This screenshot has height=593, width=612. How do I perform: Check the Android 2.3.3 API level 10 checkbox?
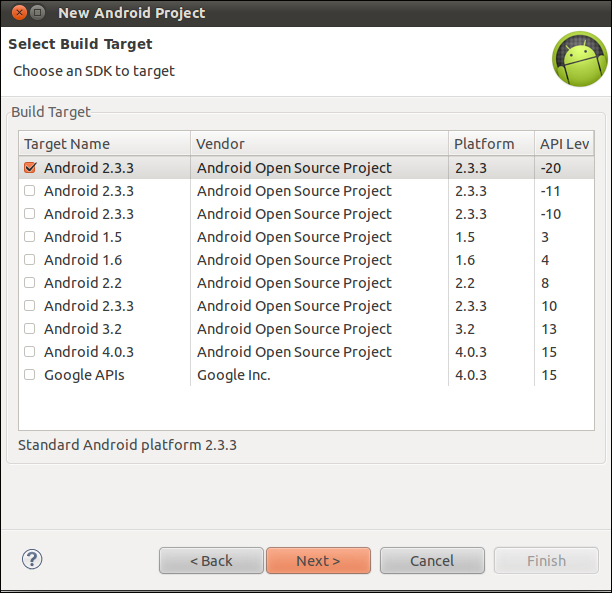30,306
